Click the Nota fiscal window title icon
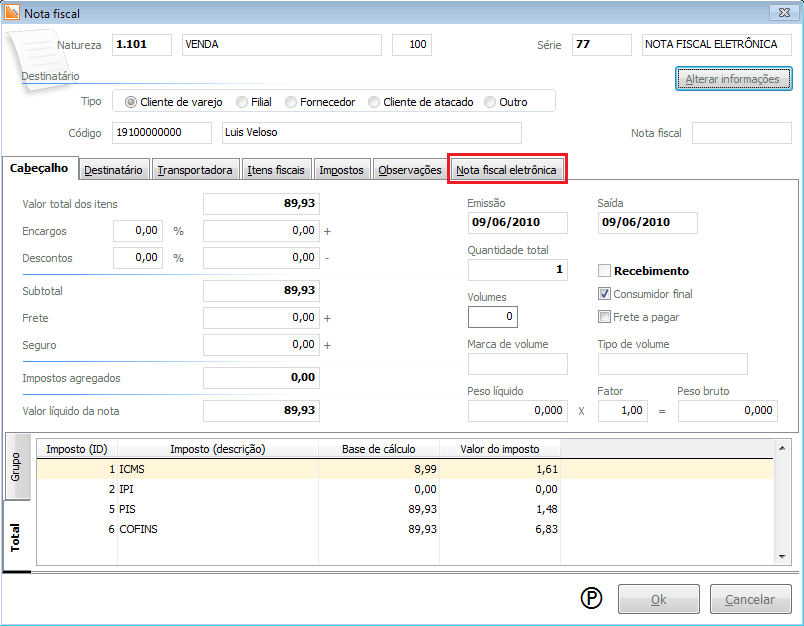 click(11, 14)
